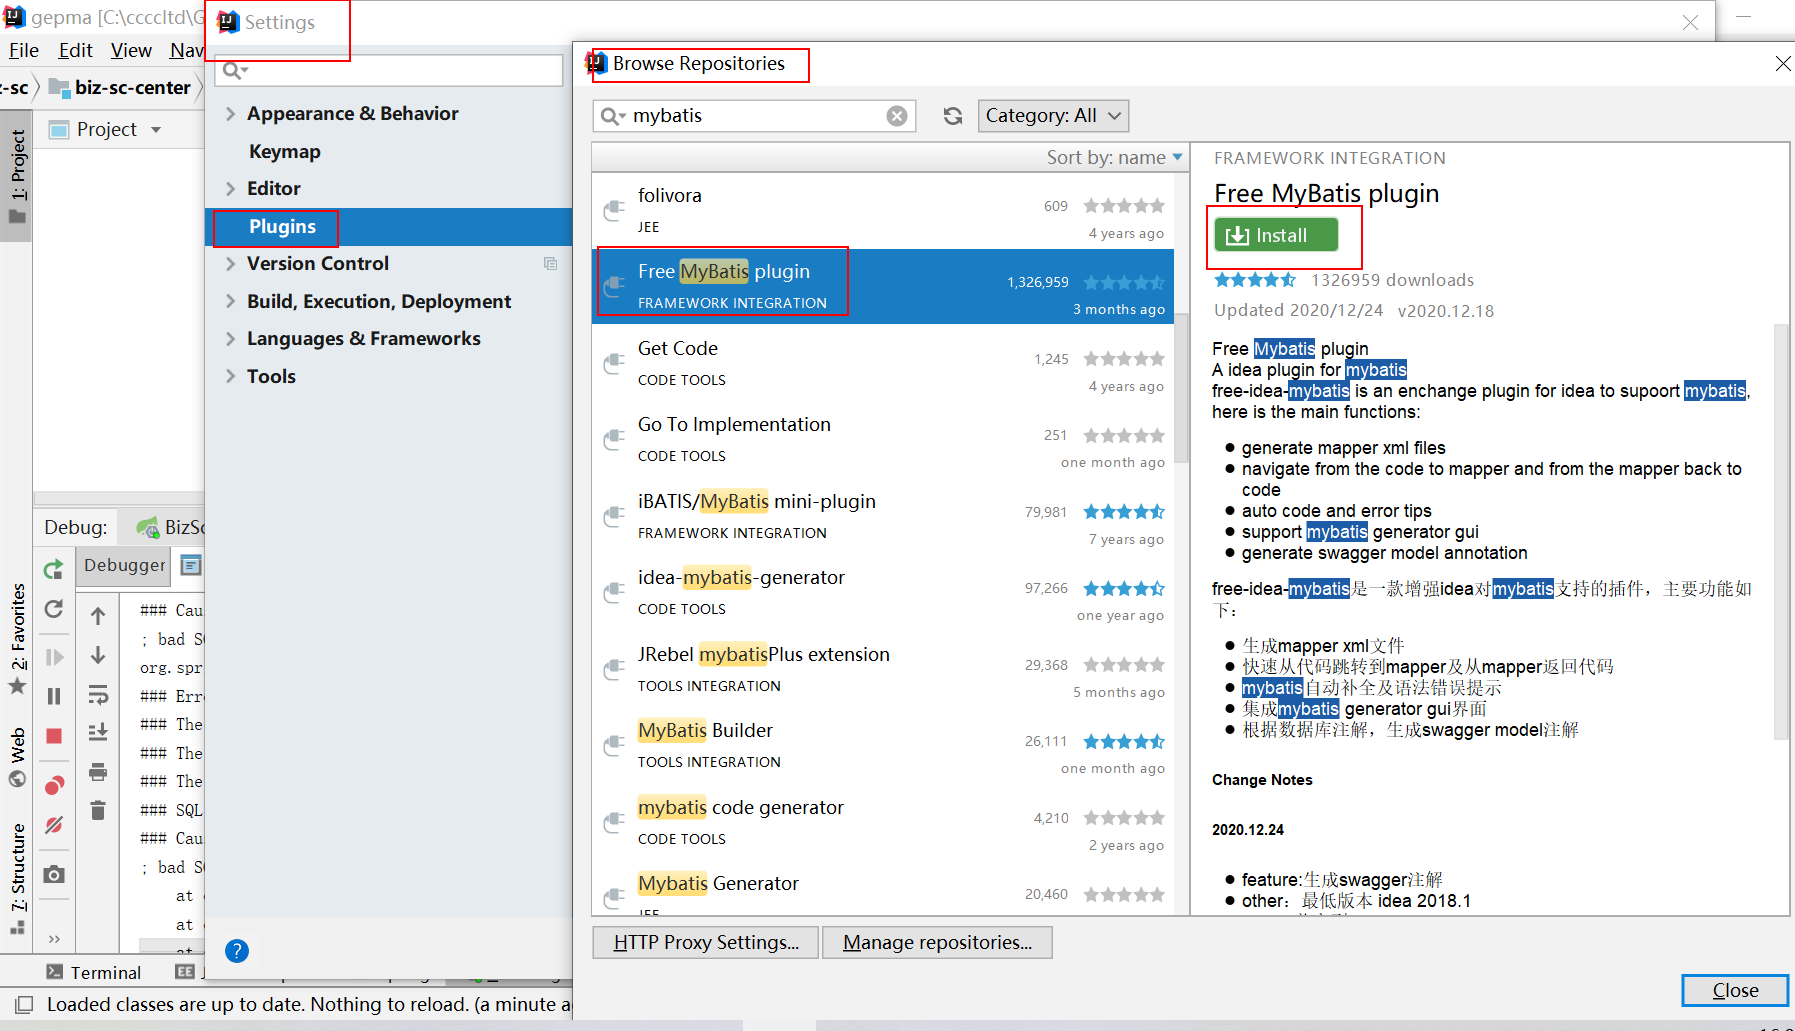Expand Tools settings node
The image size is (1795, 1031).
point(231,377)
